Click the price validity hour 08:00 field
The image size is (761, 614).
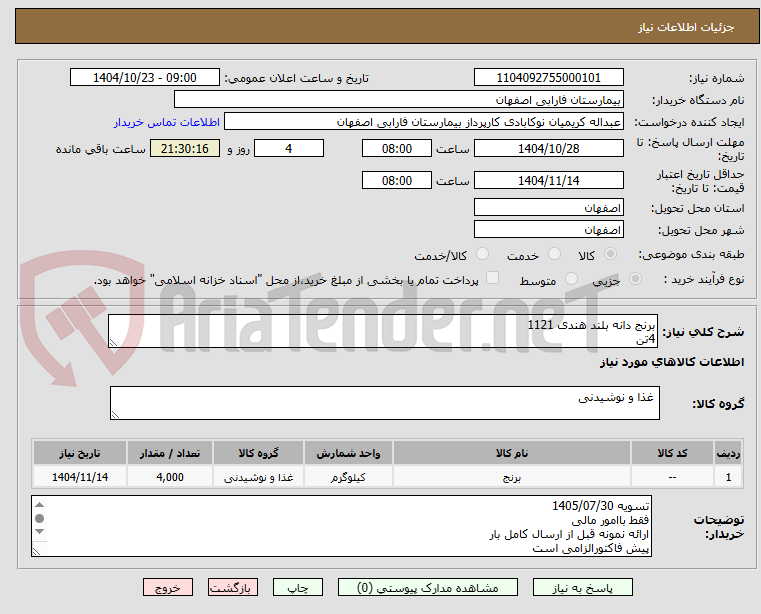click(x=397, y=181)
